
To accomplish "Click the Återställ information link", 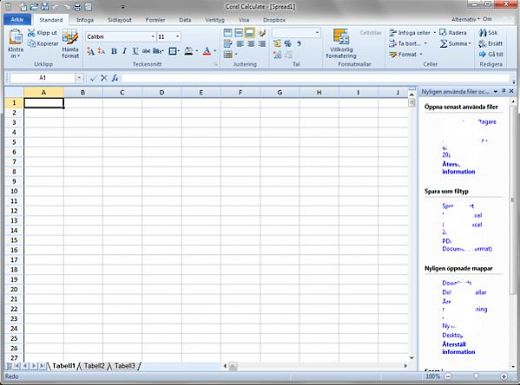I will [x=458, y=348].
